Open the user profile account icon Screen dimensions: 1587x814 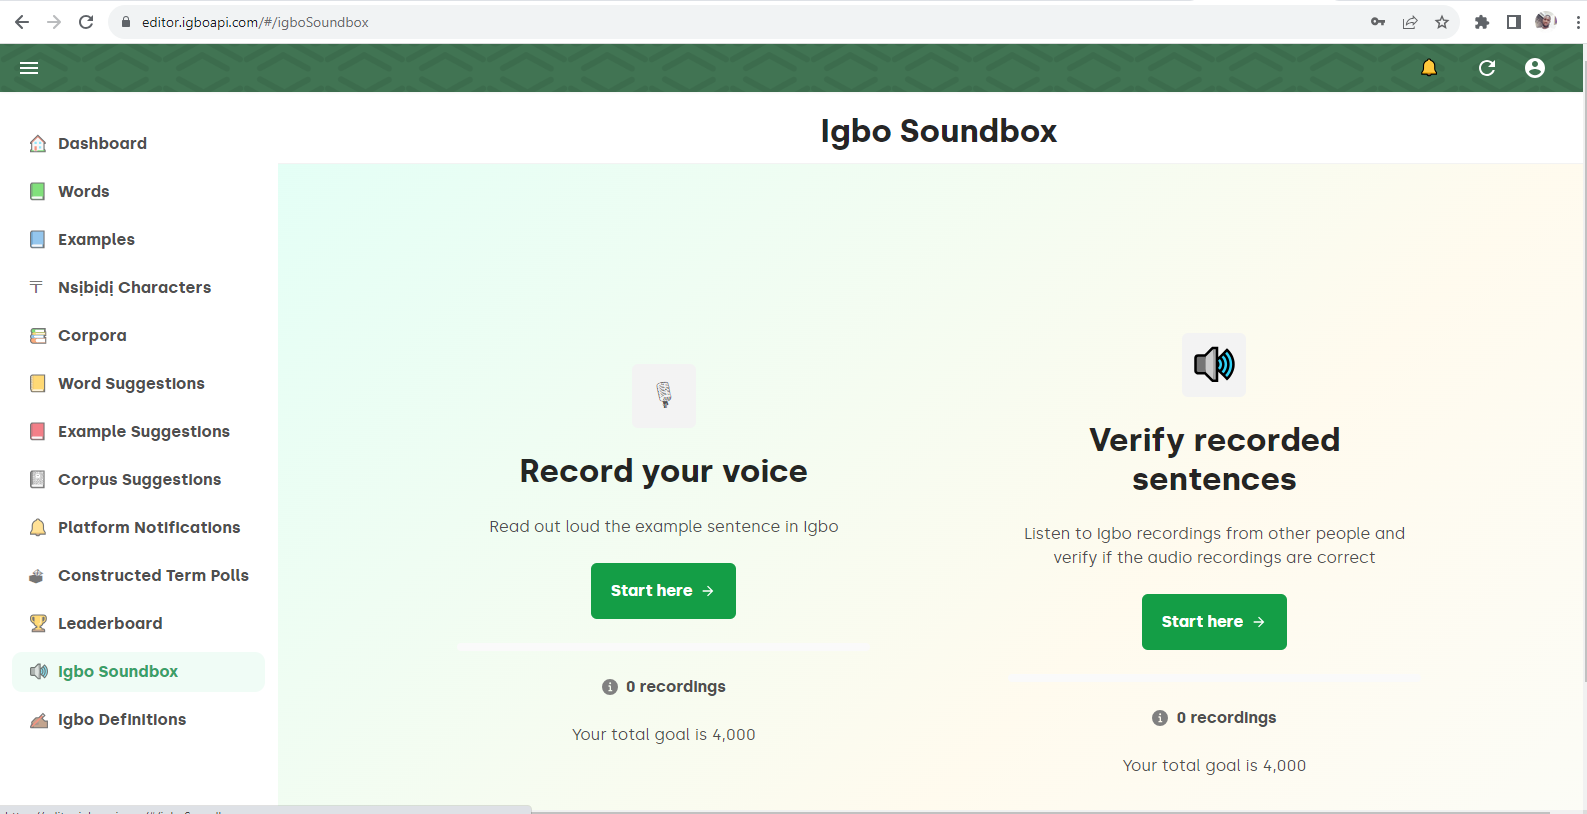pyautogui.click(x=1535, y=68)
